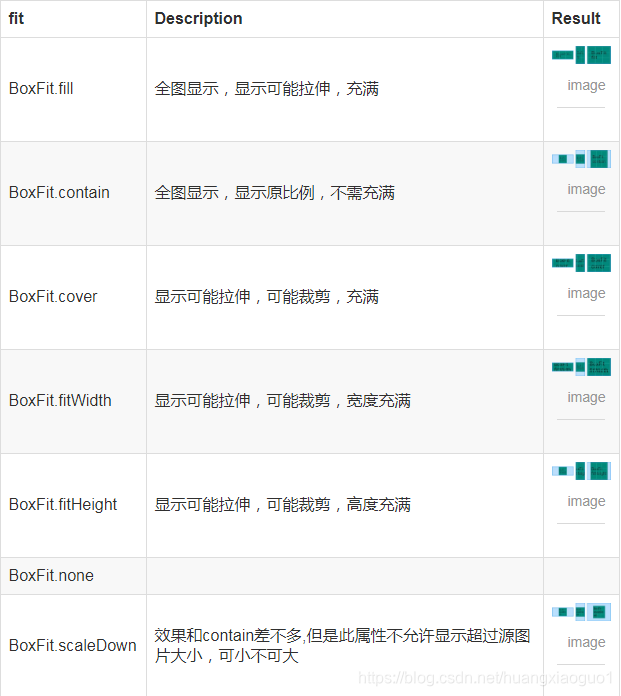Open the BoxFit.cover result thumbnail
This screenshot has height=696, width=621.
581,263
